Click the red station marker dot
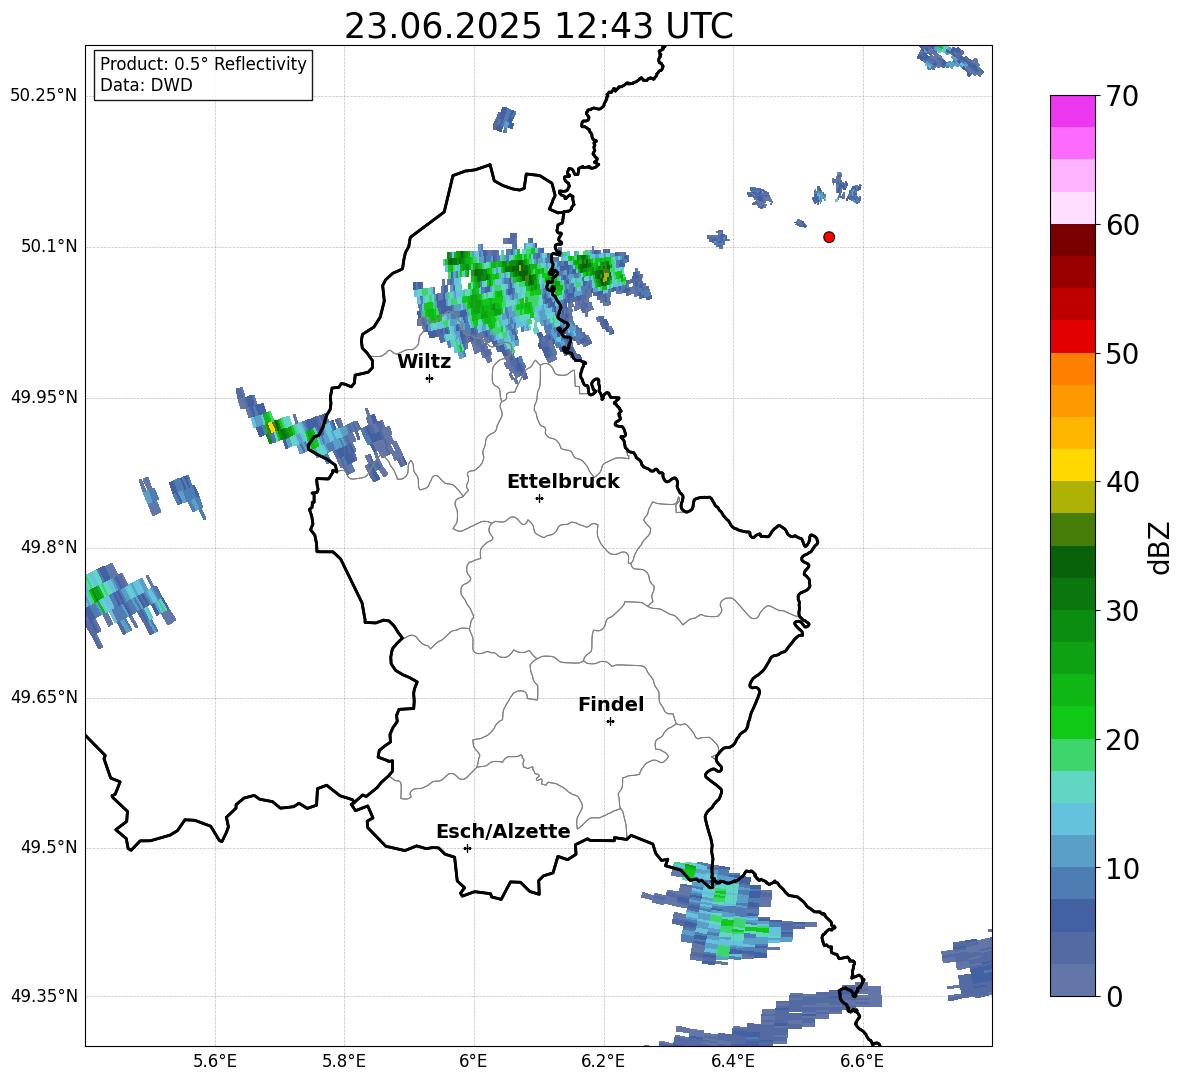Image resolution: width=1184 pixels, height=1081 pixels. point(829,237)
